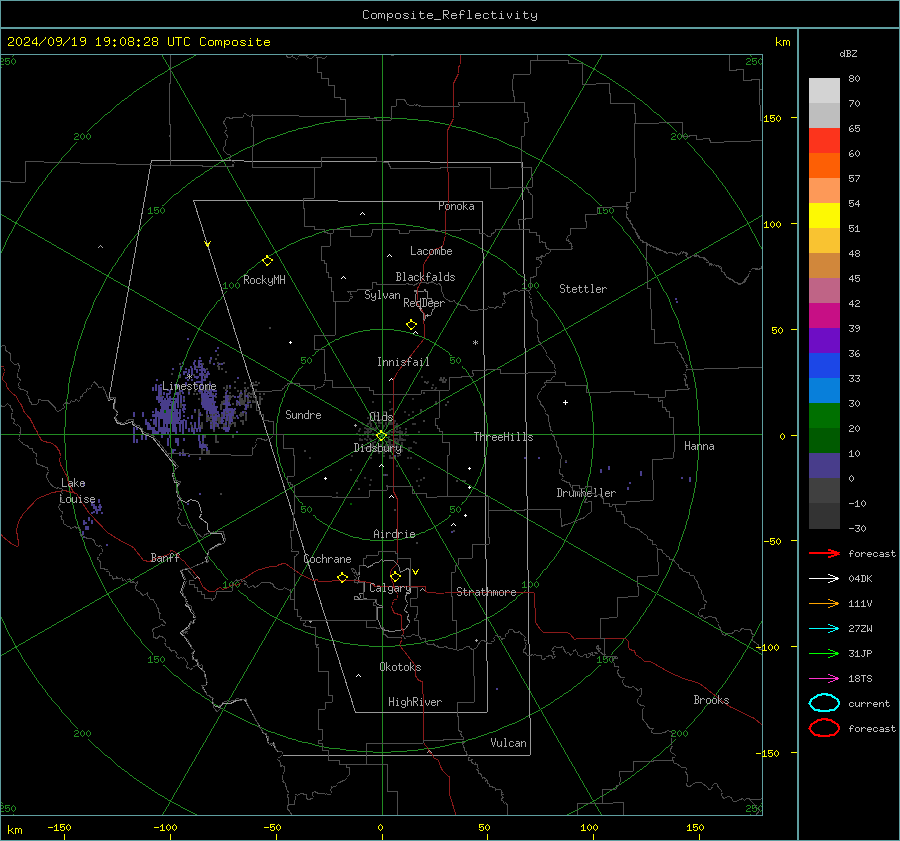Image resolution: width=900 pixels, height=841 pixels.
Task: Select the Stettler label
Action: pos(583,289)
